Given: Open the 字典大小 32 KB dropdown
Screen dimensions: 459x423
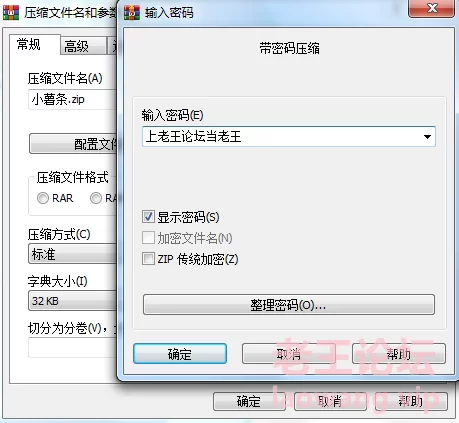Looking at the screenshot, I should click(73, 301).
